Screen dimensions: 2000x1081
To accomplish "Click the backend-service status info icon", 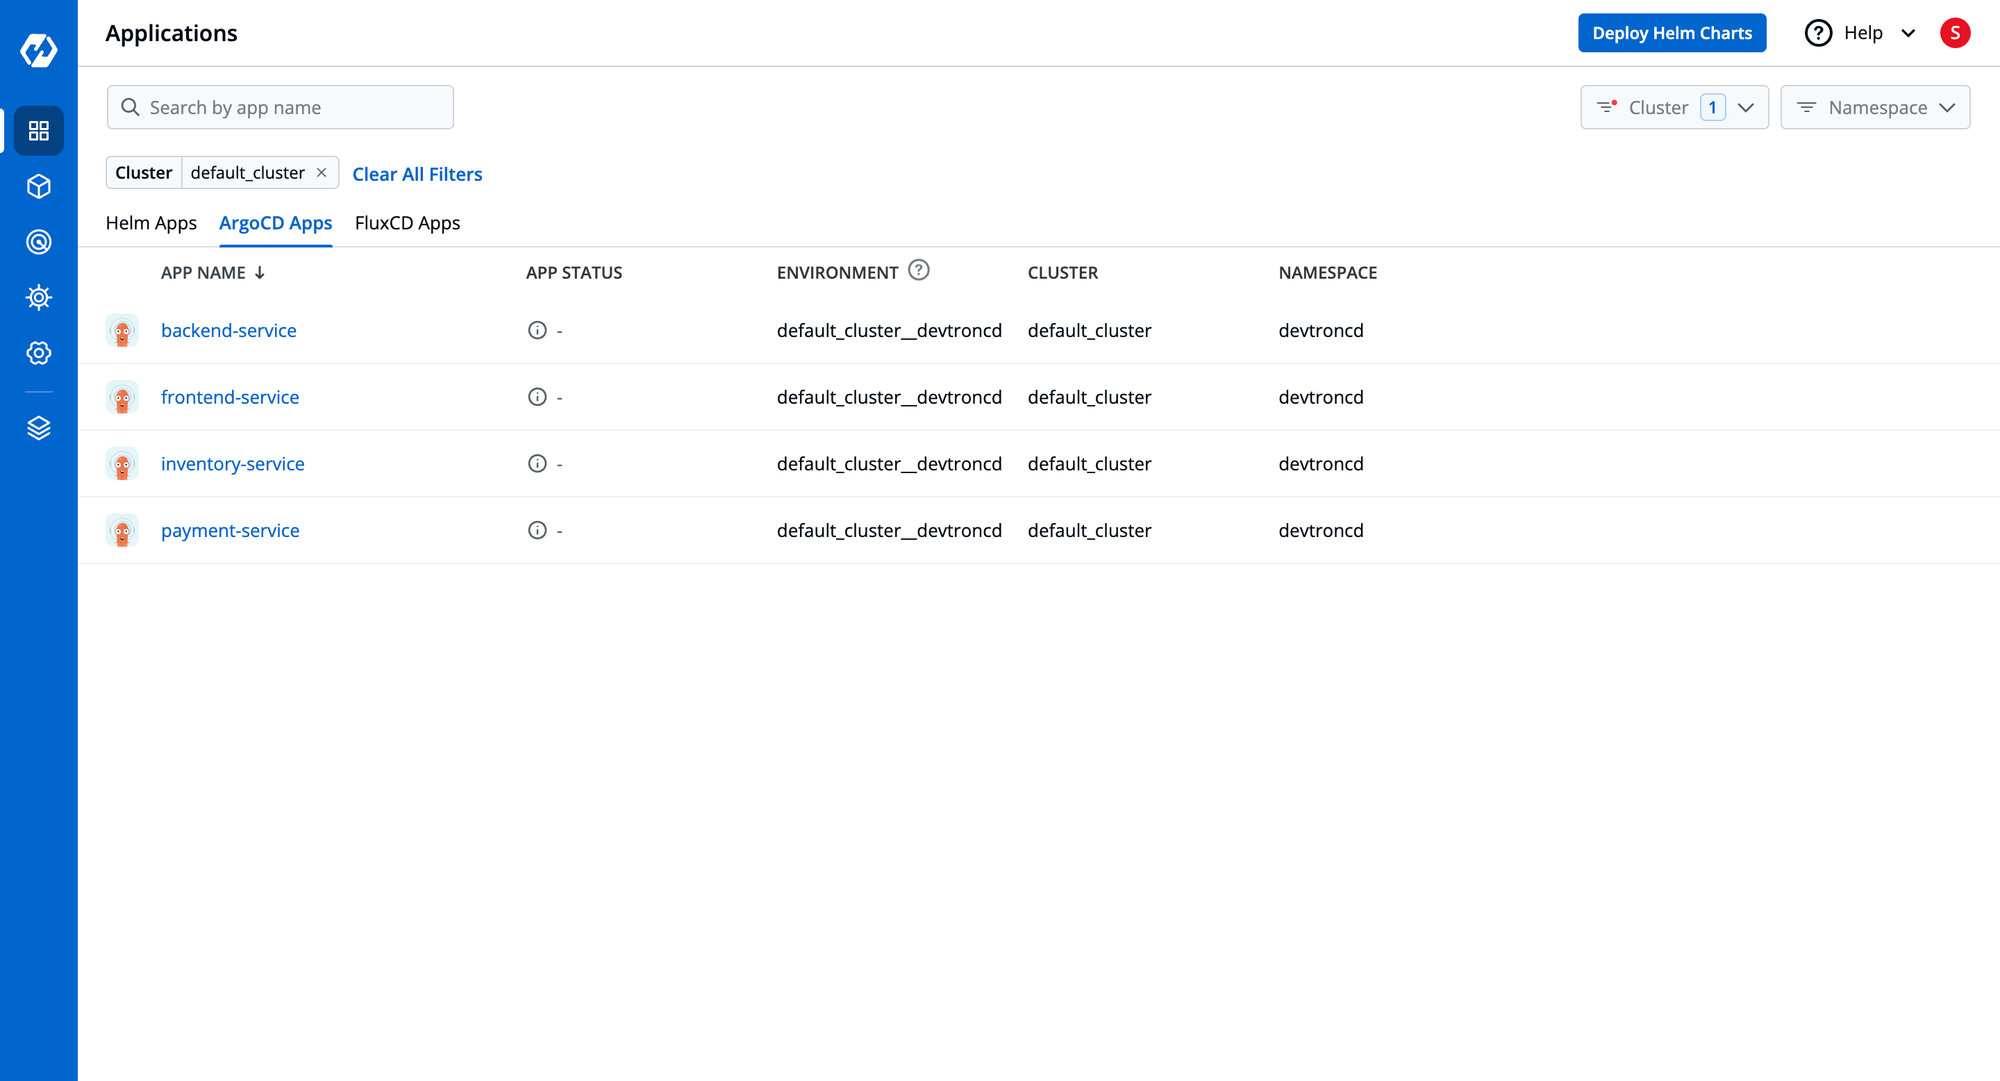I will point(536,330).
